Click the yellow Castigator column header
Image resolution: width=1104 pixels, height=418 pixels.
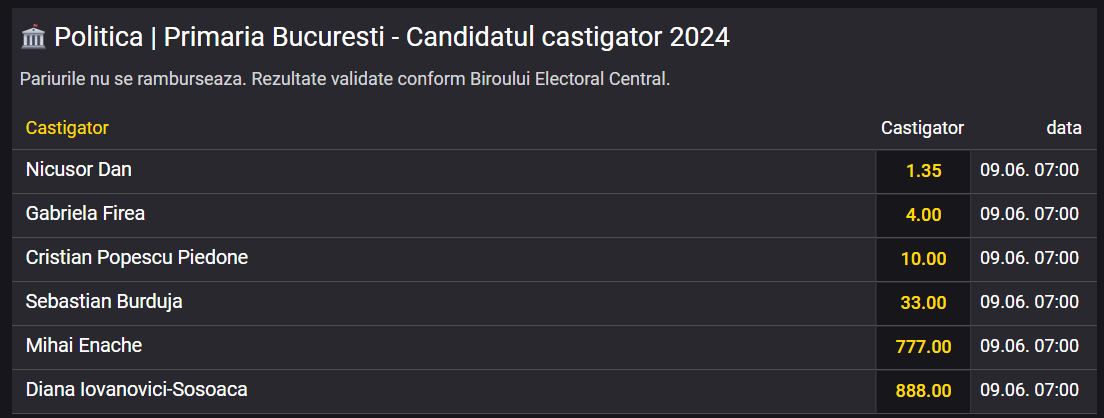tap(67, 128)
